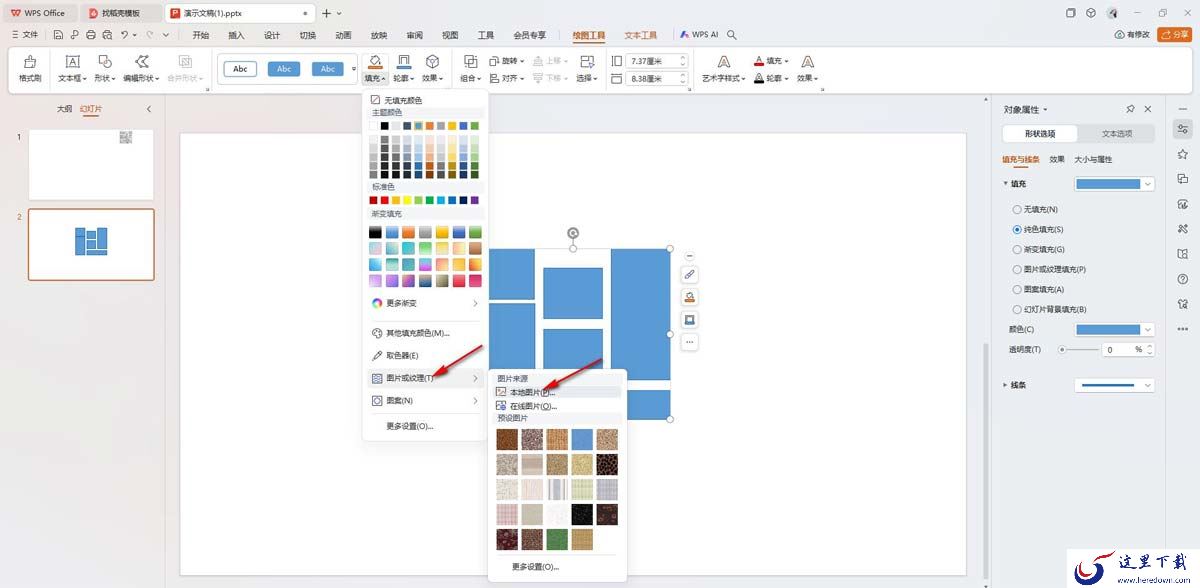
Task: Click the Share (分享) button
Action: coord(1175,34)
